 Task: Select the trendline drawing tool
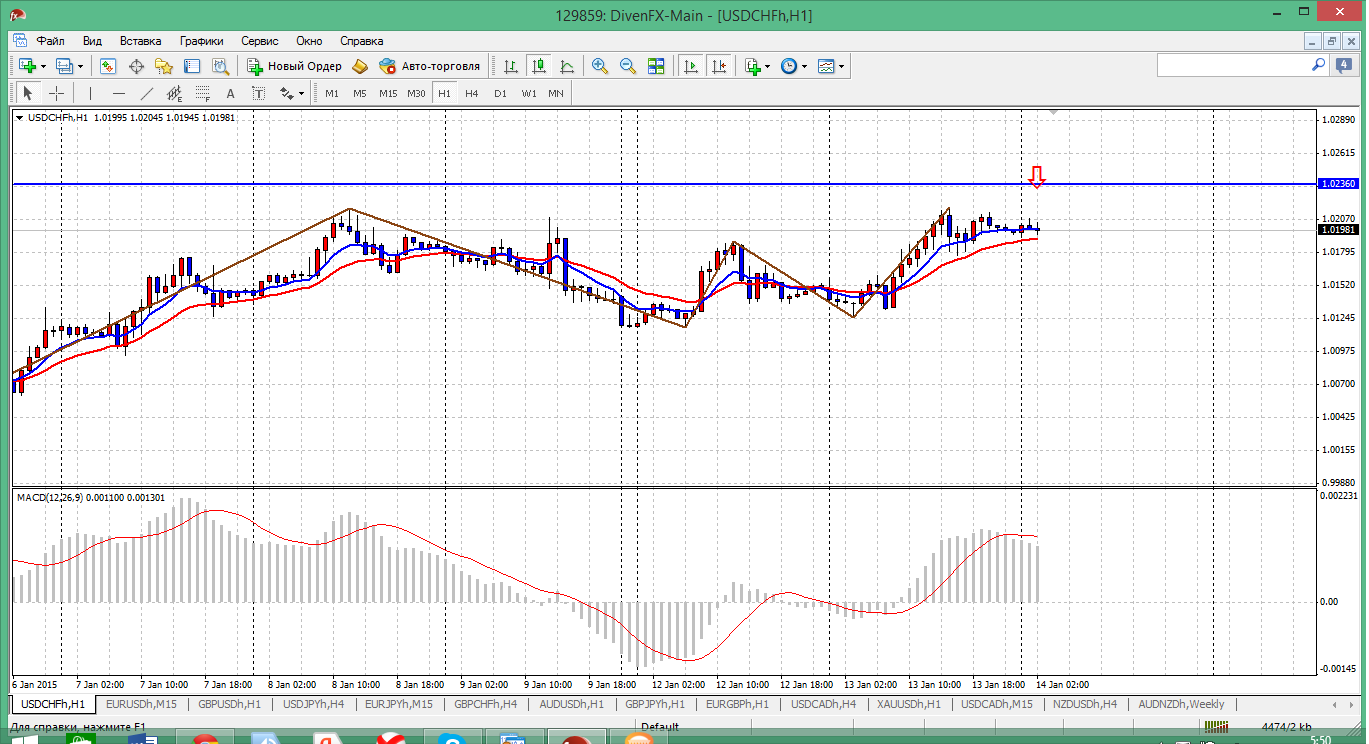[147, 93]
